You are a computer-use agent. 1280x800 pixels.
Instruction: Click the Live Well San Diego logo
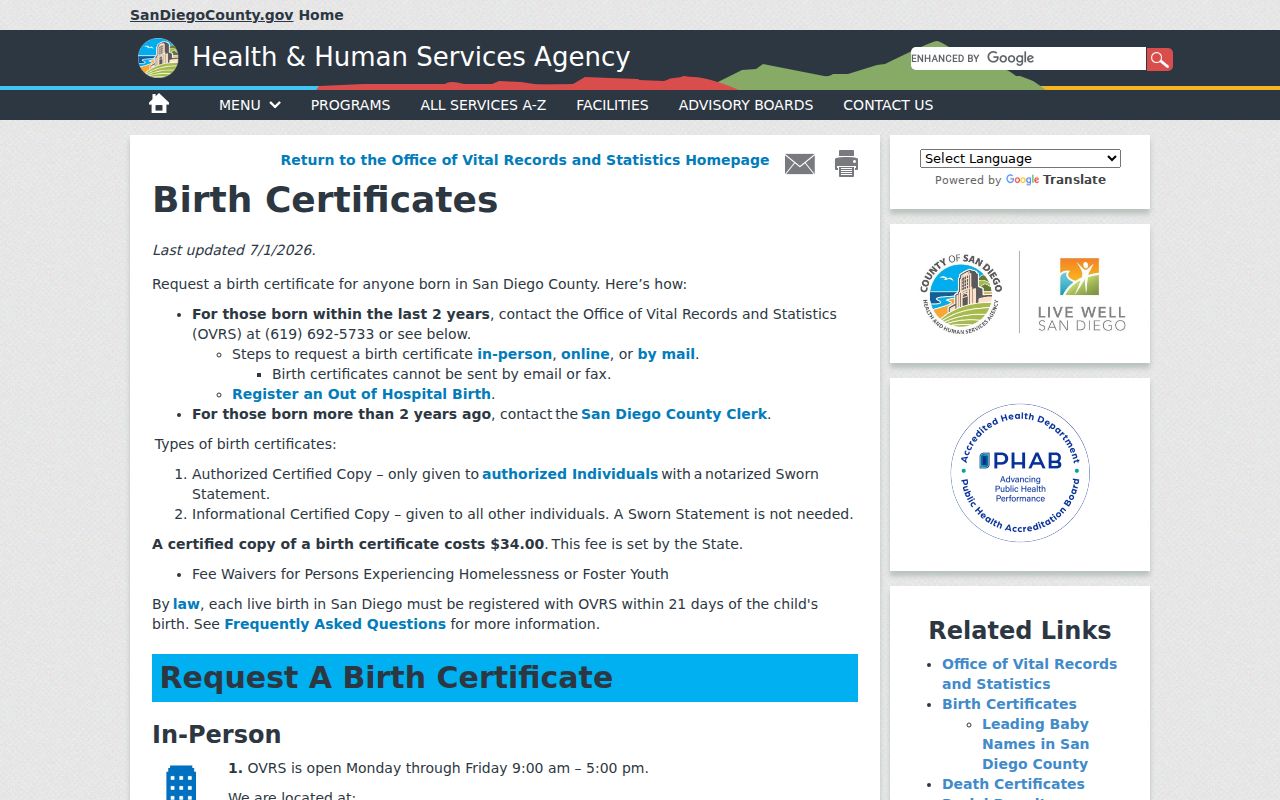pos(1081,293)
